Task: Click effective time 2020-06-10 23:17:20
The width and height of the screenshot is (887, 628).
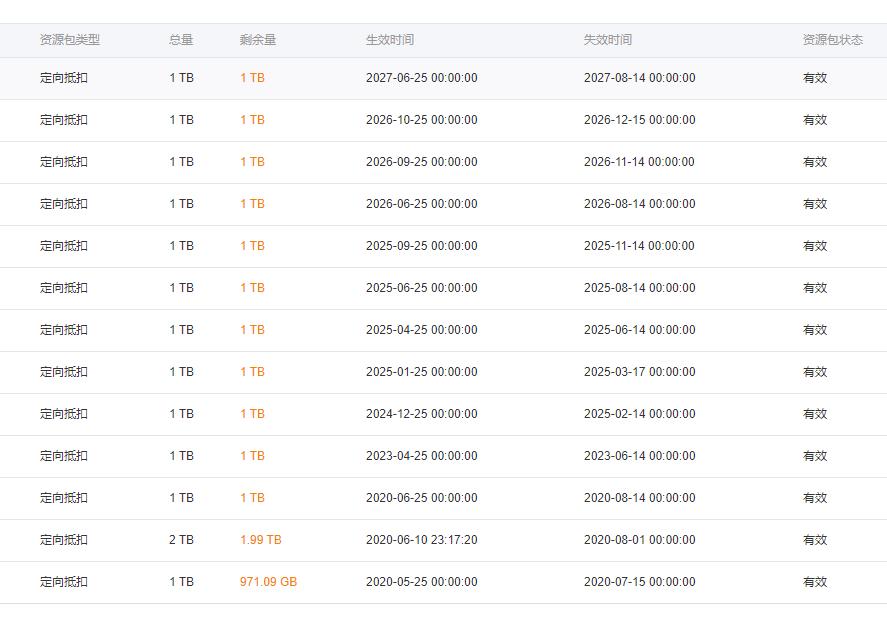Action: pyautogui.click(x=421, y=540)
